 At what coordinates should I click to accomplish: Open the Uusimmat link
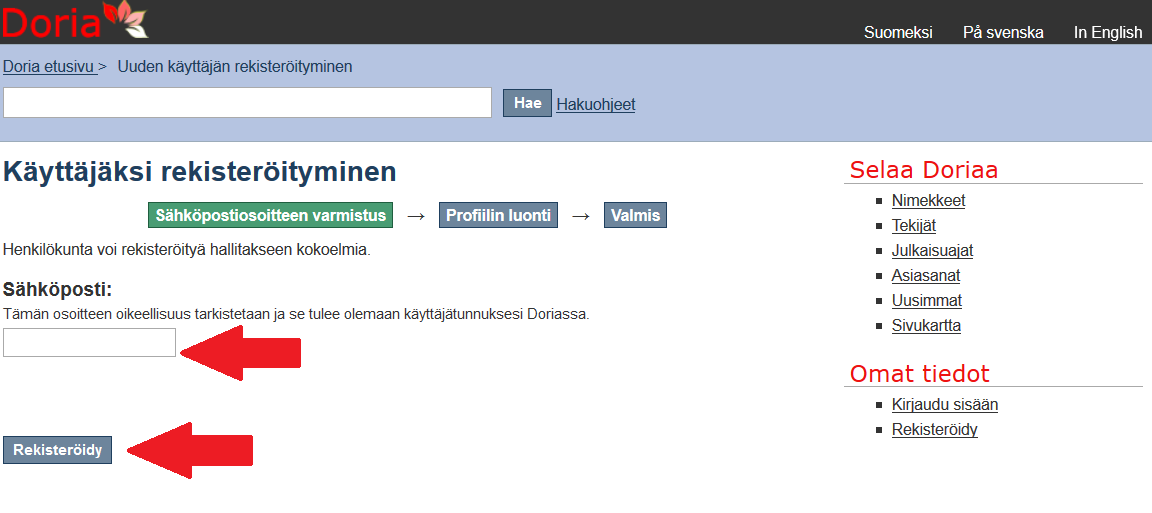(x=926, y=301)
